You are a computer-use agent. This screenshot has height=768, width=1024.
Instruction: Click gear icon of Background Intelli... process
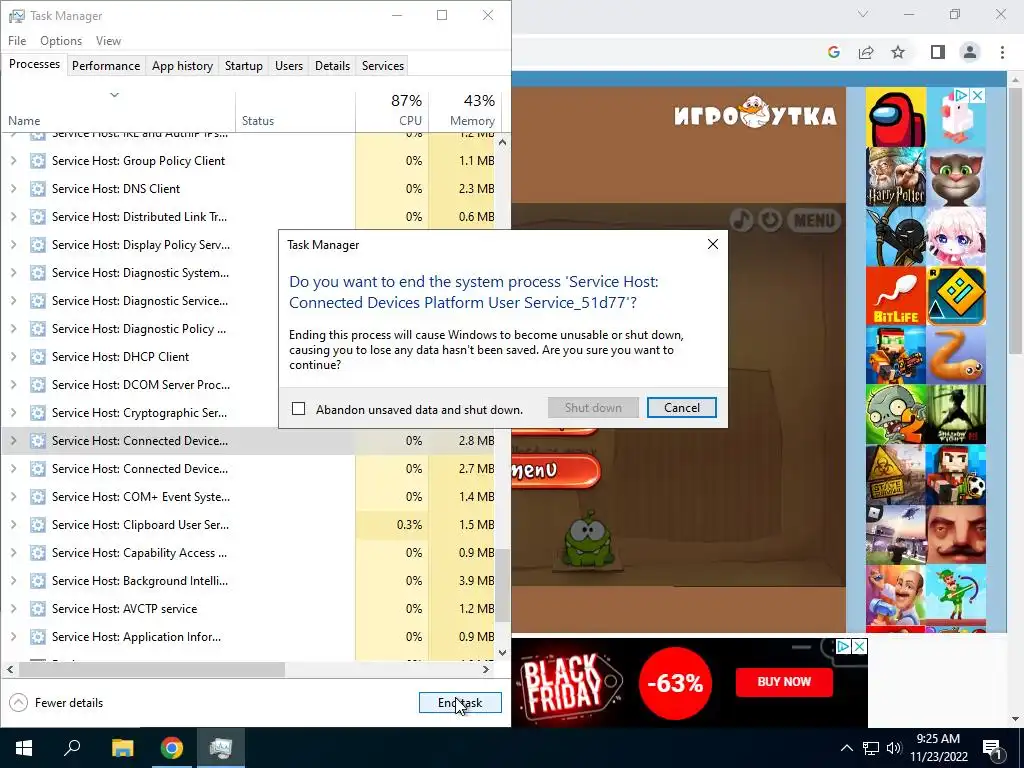pyautogui.click(x=38, y=581)
